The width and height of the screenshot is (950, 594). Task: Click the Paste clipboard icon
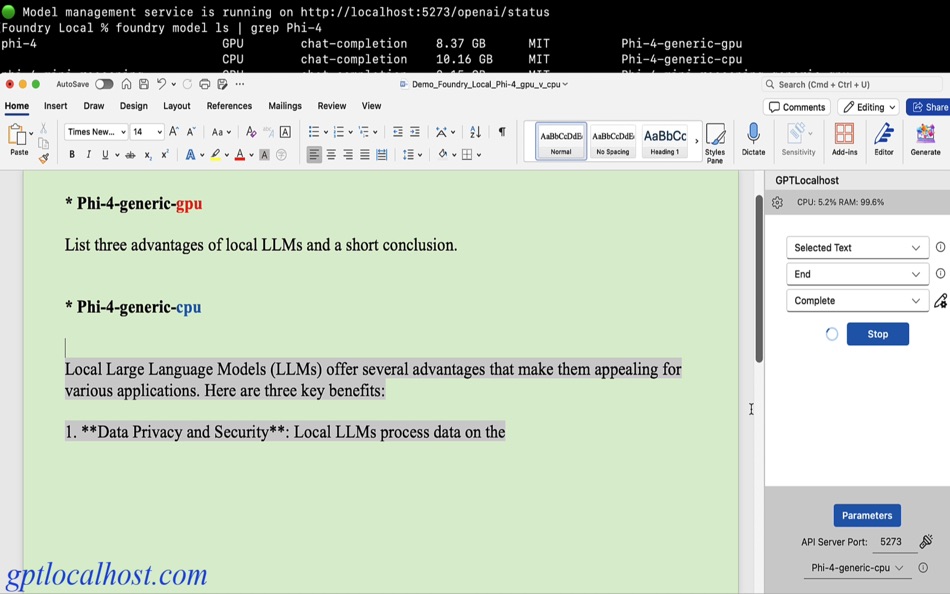[17, 135]
